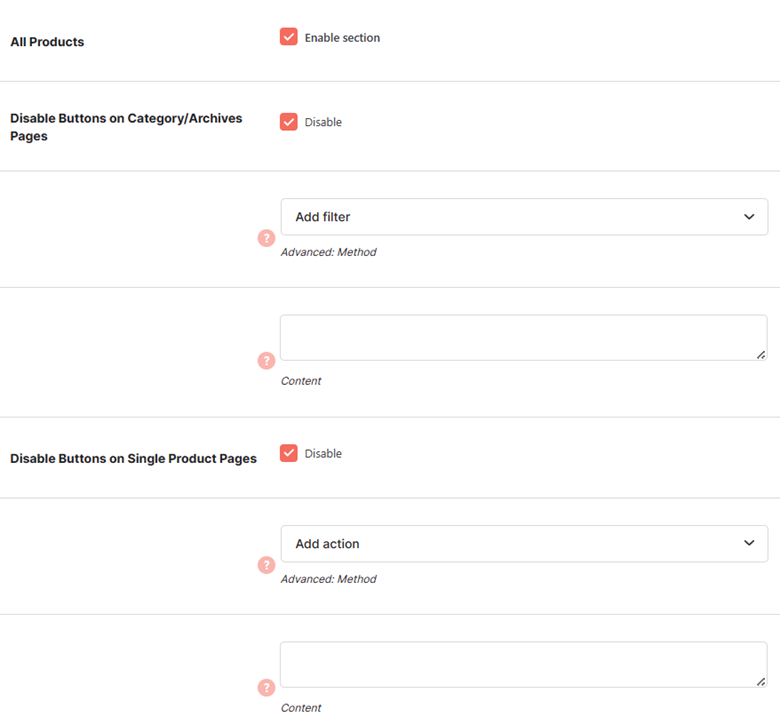Viewport: 780px width, 717px height.
Task: Click resize handle of bottom Content textarea
Action: [x=761, y=682]
